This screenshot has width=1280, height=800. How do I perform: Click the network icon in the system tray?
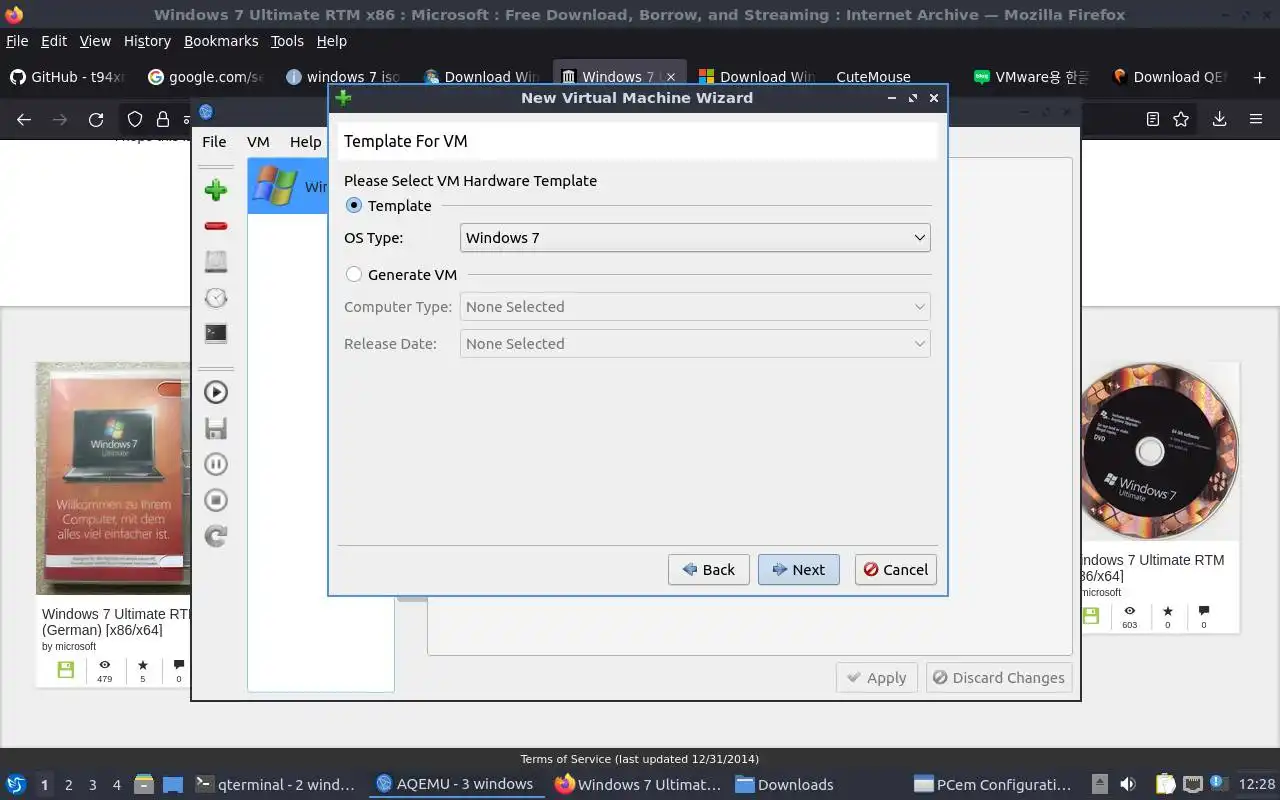coord(1192,784)
